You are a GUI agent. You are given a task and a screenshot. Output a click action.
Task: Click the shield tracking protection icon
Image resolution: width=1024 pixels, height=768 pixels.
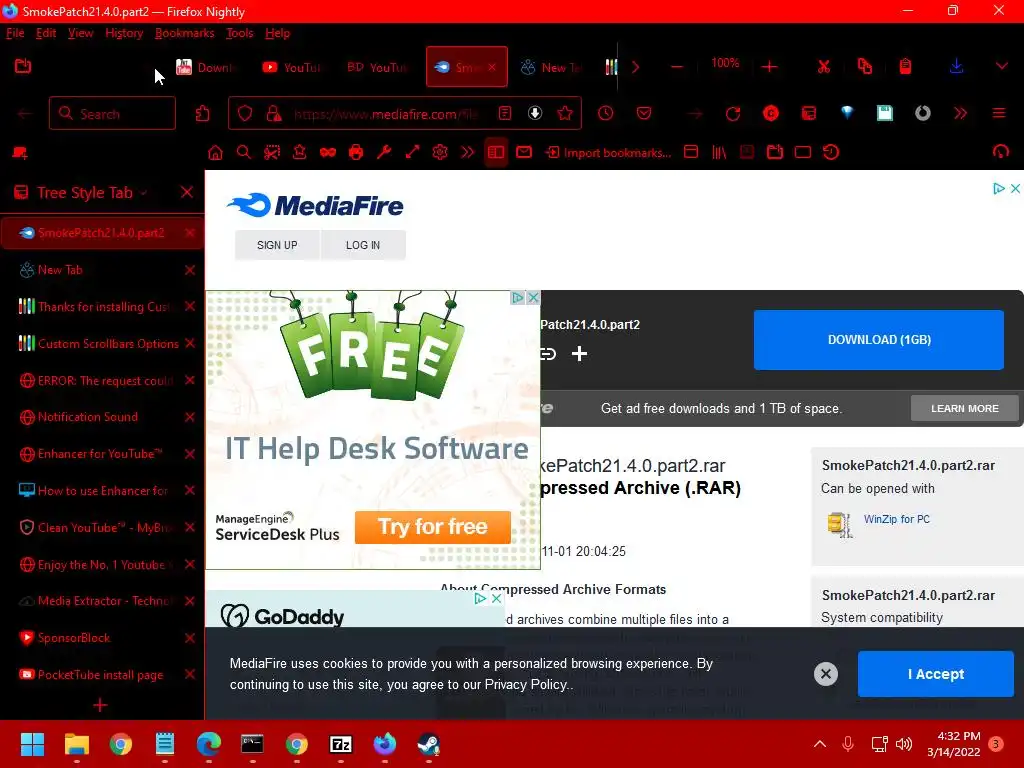coord(245,114)
